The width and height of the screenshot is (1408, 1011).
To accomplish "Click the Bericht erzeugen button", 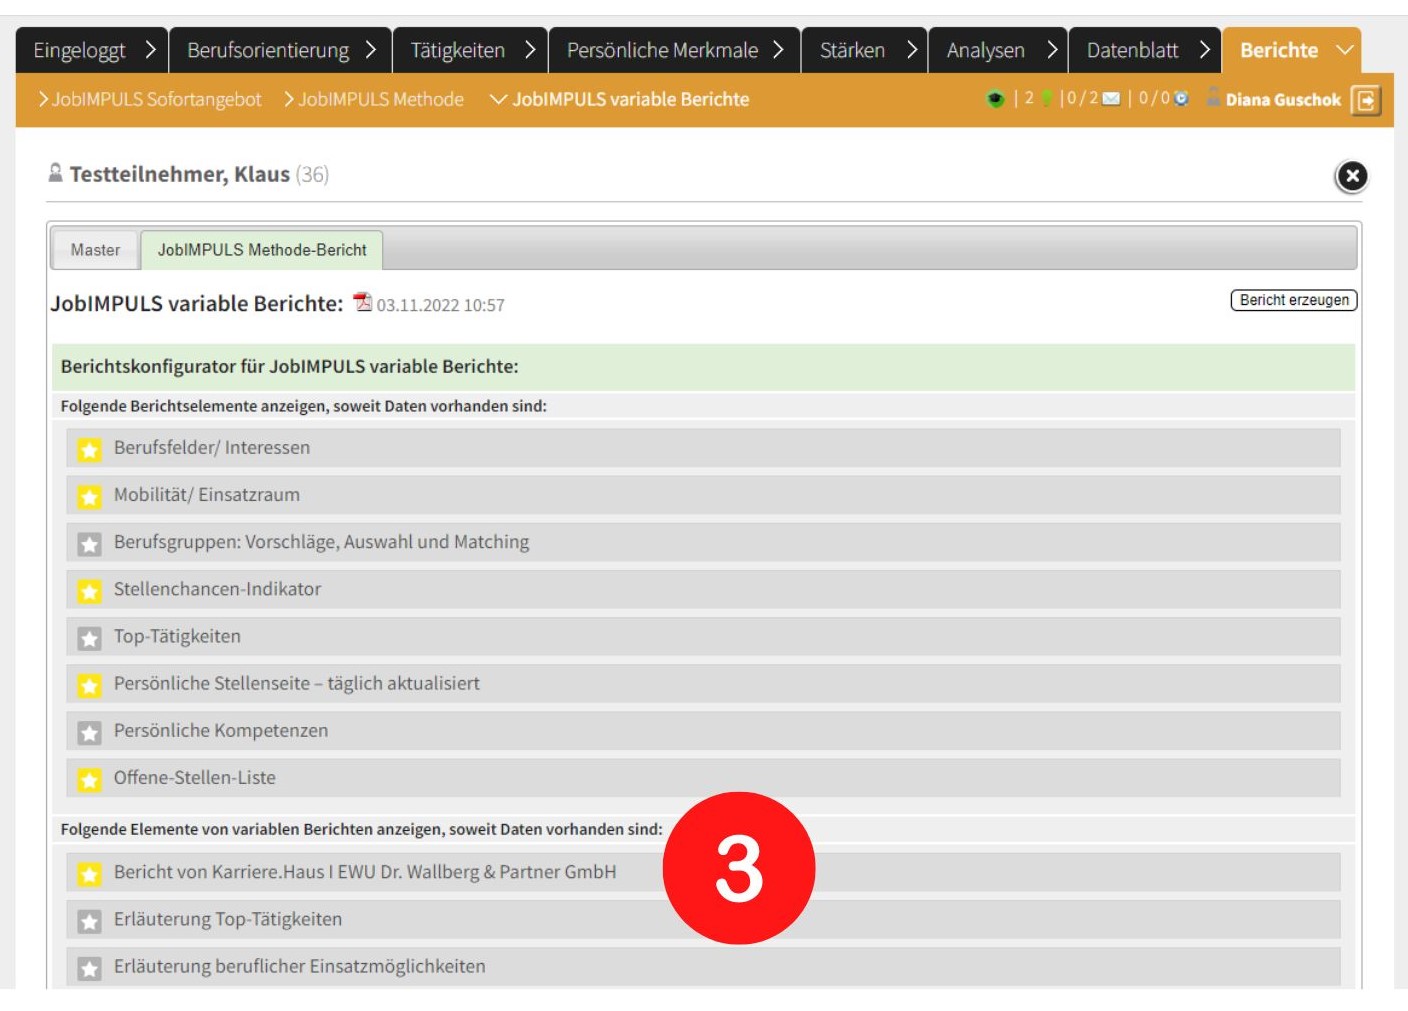I will (x=1293, y=300).
